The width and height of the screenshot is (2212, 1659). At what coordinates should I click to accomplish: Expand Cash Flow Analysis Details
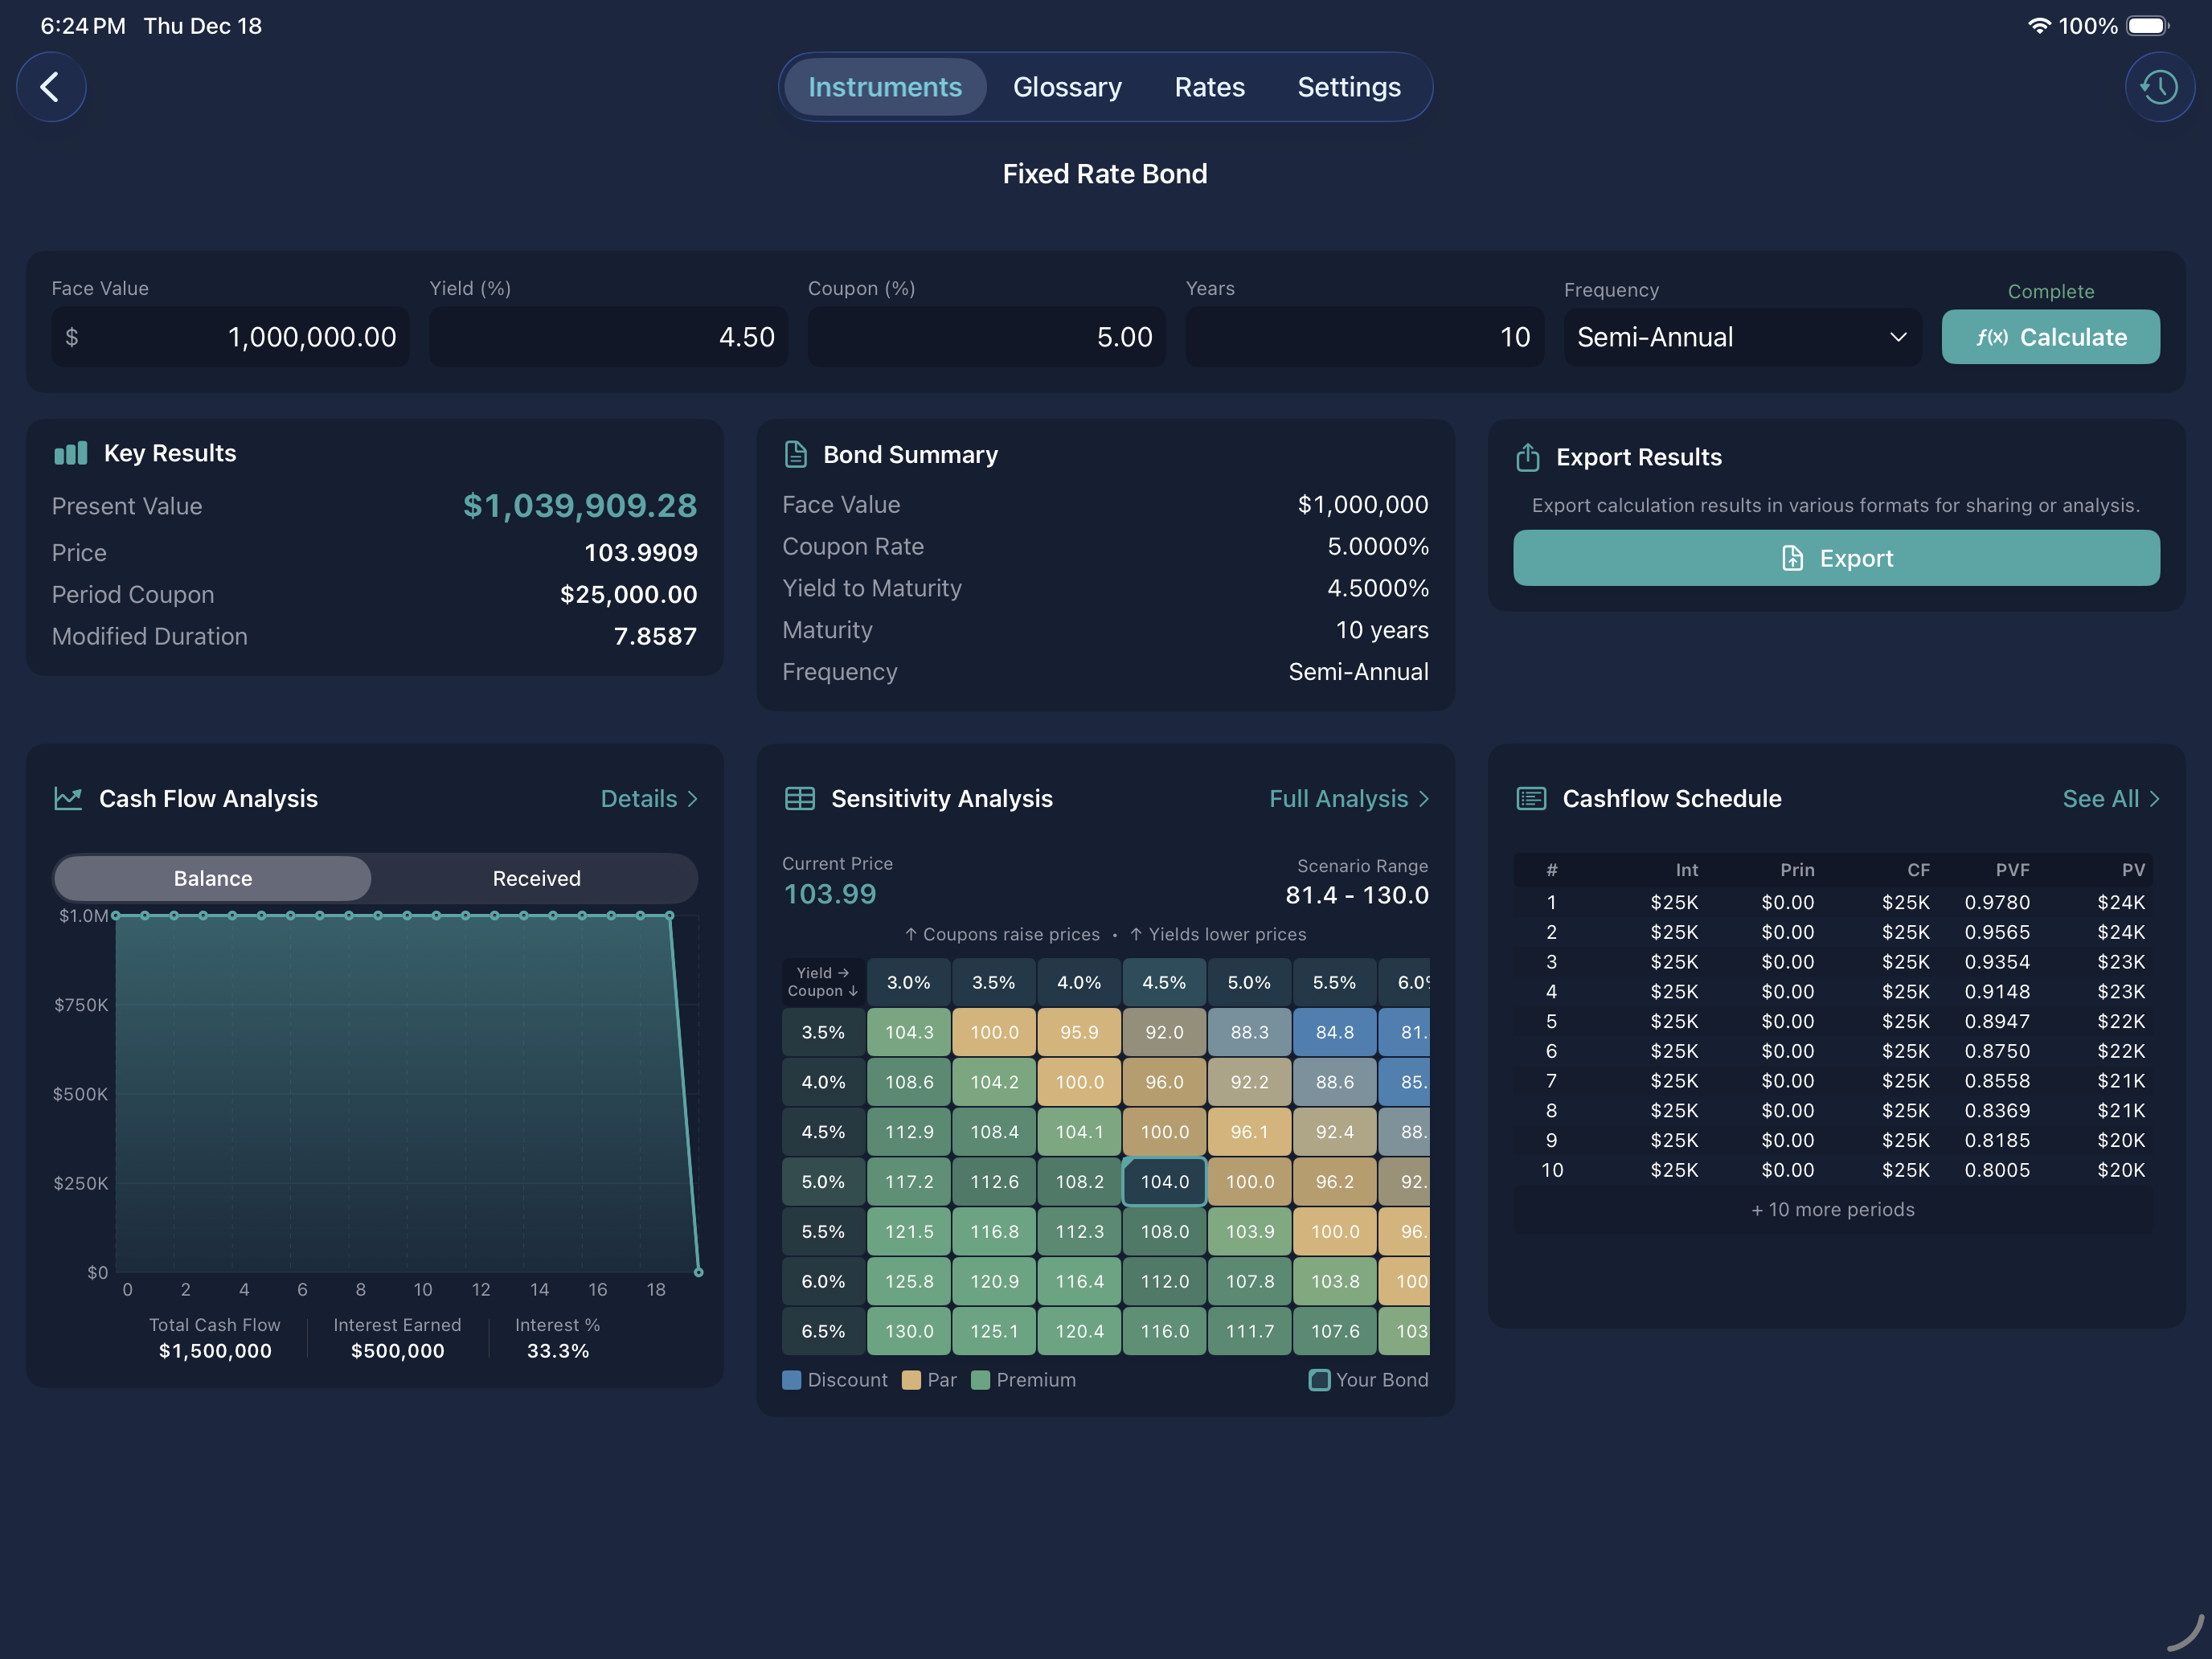point(649,798)
